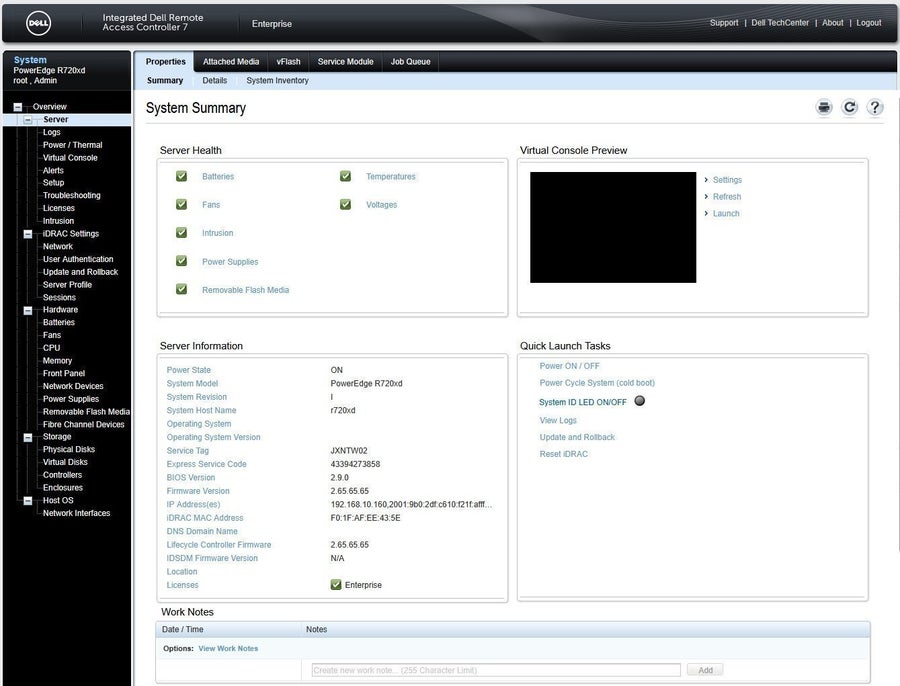Open View Work Notes link

click(228, 648)
